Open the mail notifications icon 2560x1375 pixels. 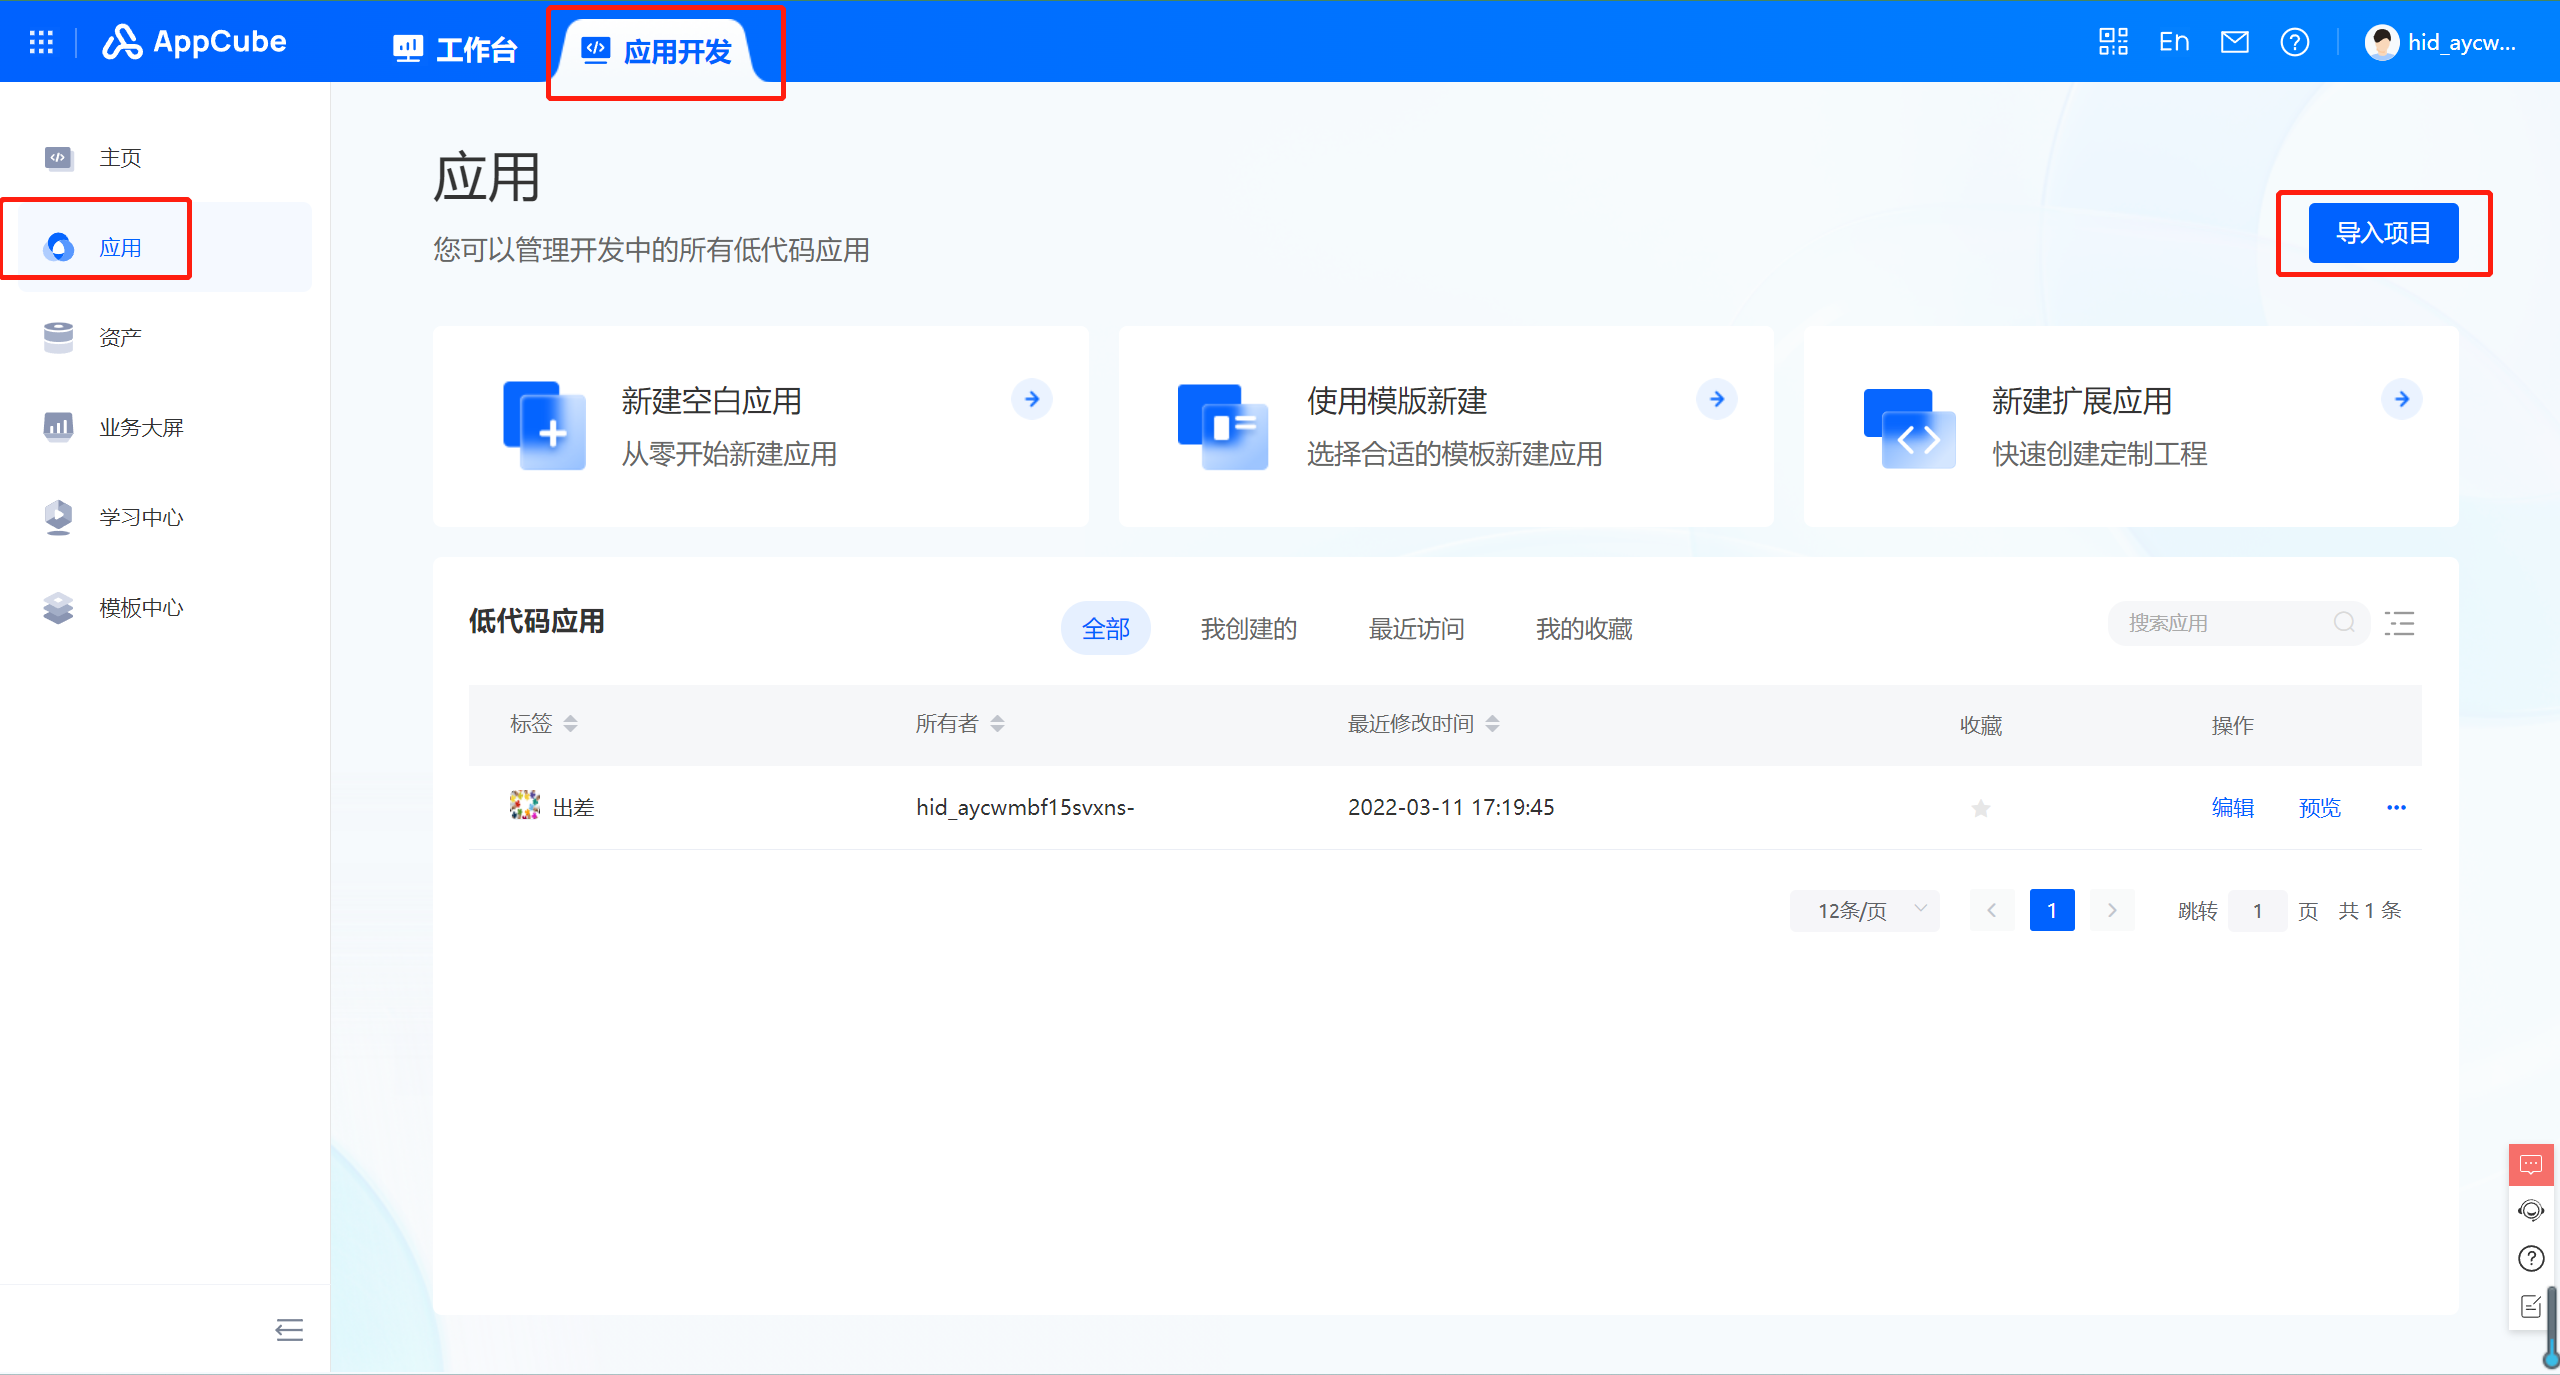pyautogui.click(x=2235, y=41)
